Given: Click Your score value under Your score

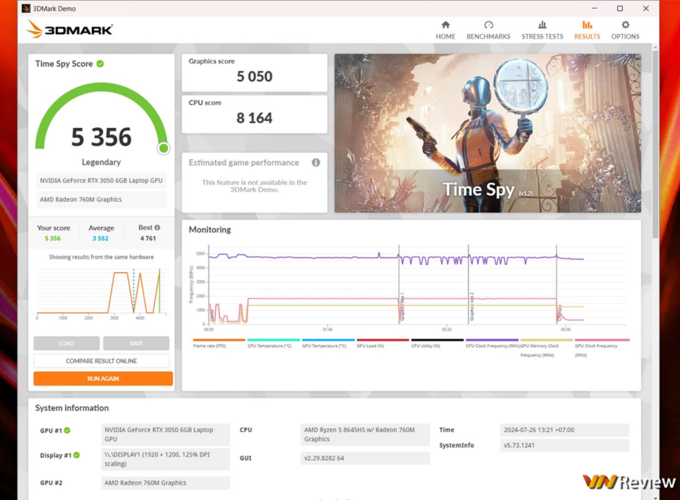Looking at the screenshot, I should pyautogui.click(x=53, y=239).
